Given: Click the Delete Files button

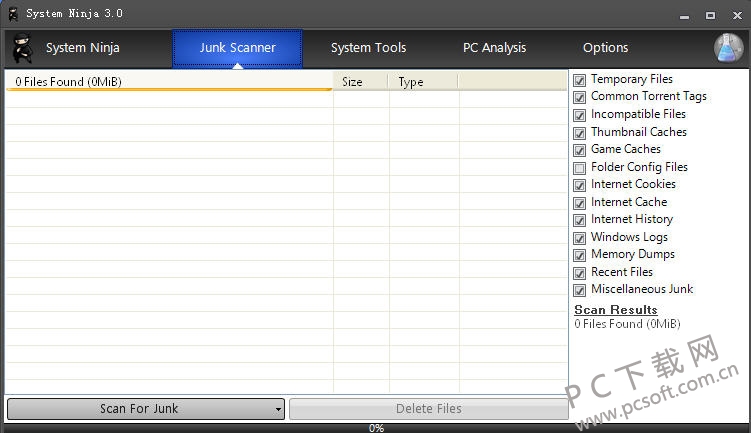Looking at the screenshot, I should [429, 409].
